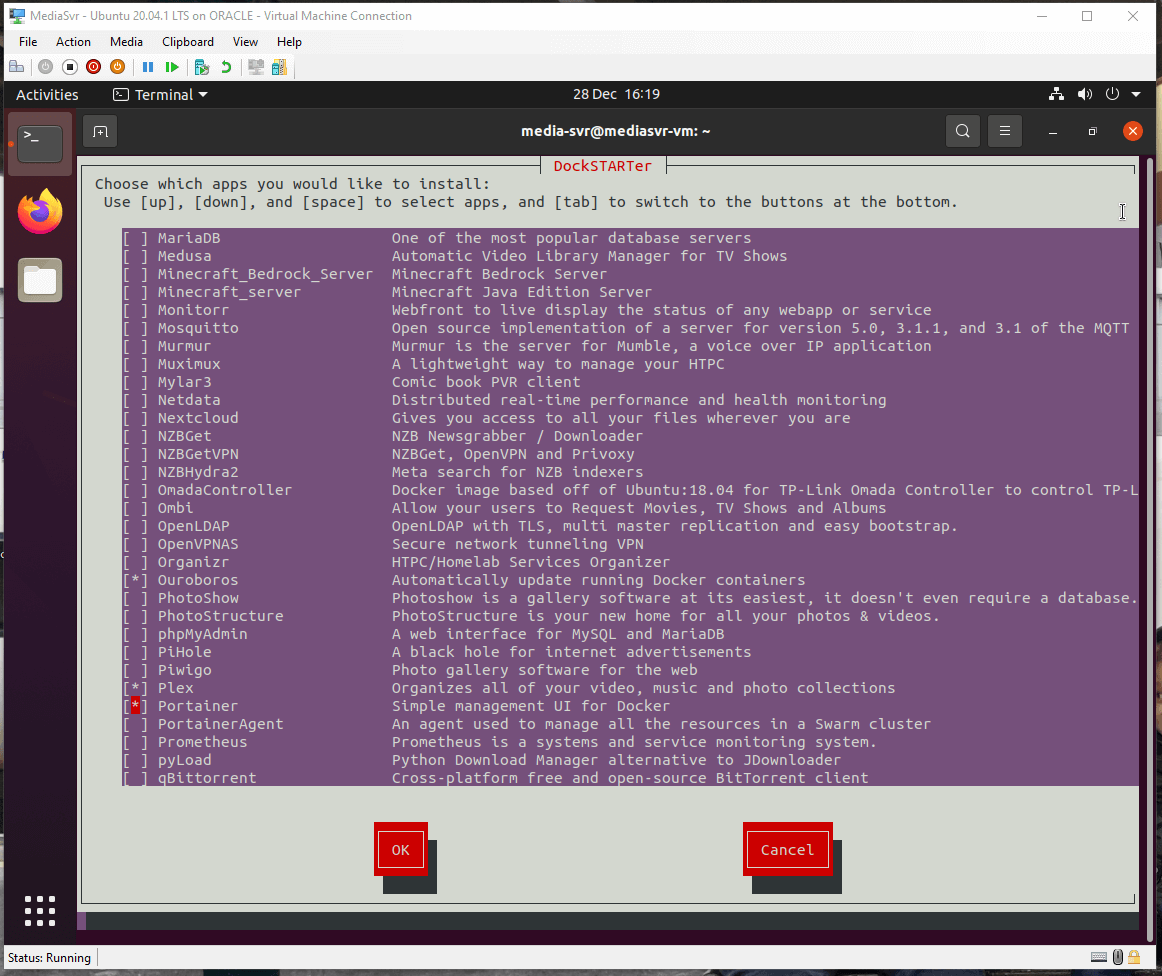Open the Help menu

pyautogui.click(x=289, y=42)
